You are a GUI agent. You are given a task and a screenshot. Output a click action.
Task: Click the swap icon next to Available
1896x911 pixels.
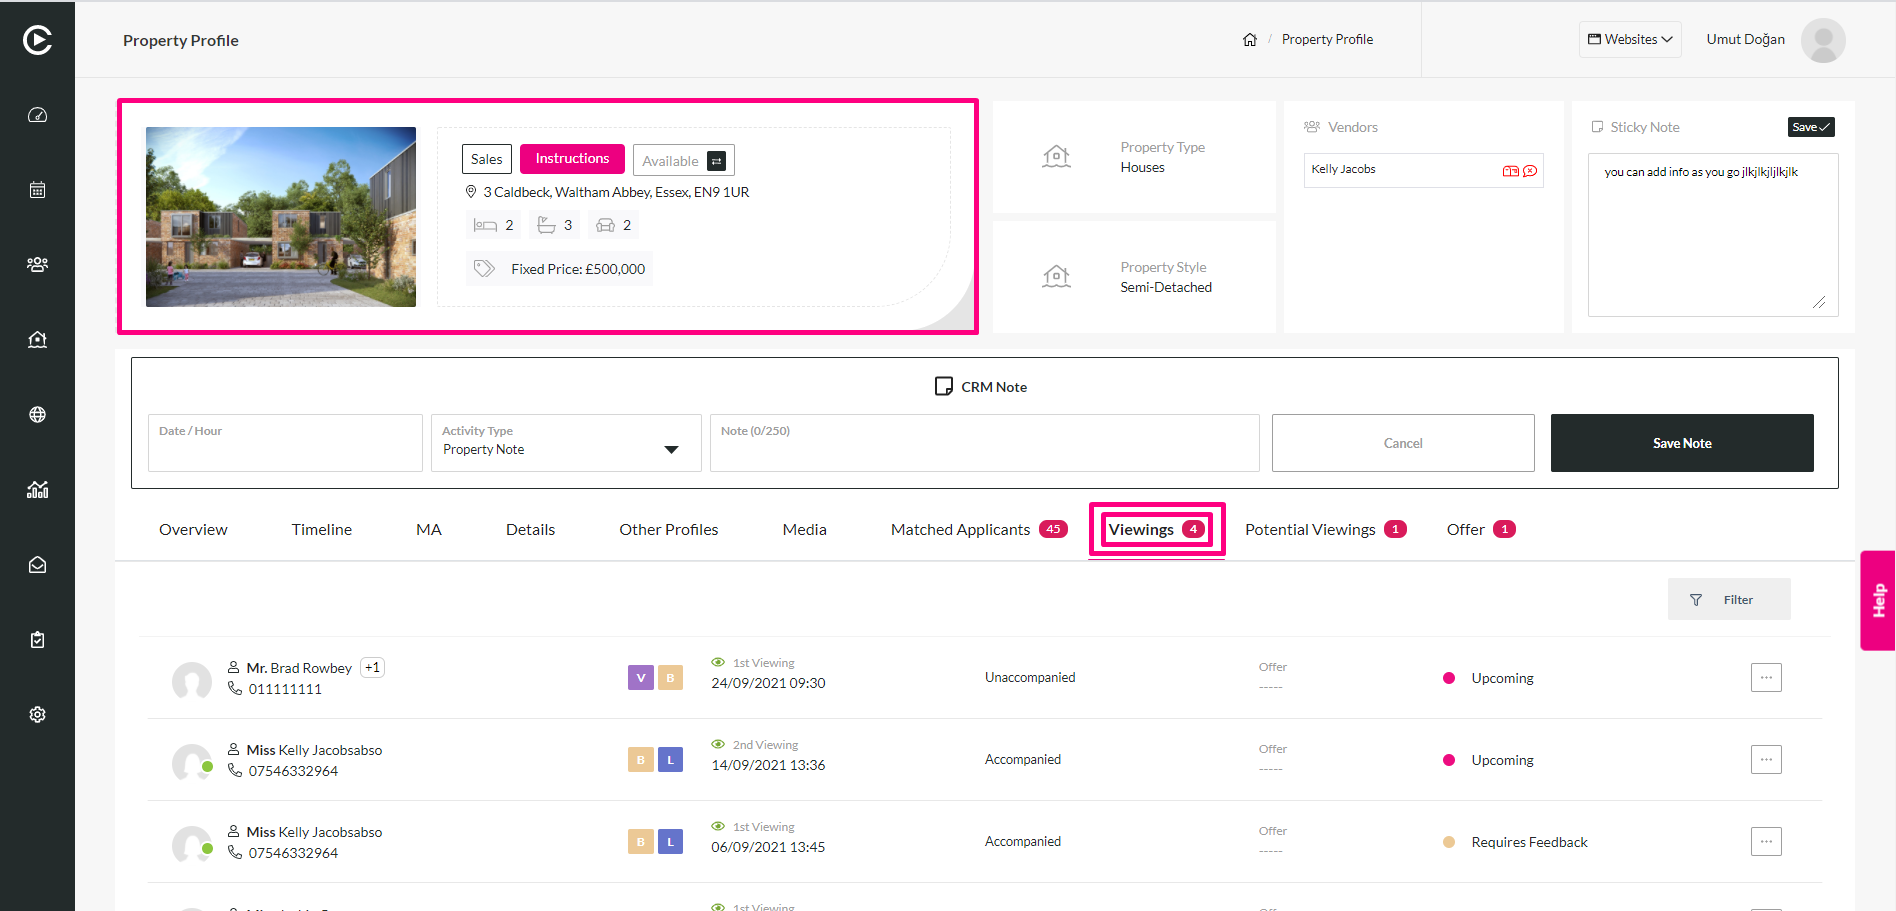pos(716,161)
